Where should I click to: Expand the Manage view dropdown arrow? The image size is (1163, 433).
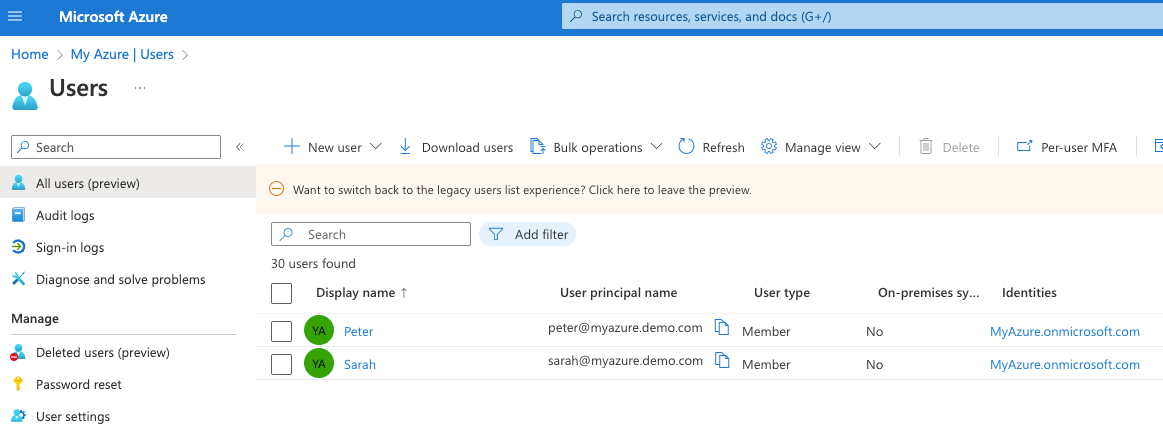pos(874,147)
